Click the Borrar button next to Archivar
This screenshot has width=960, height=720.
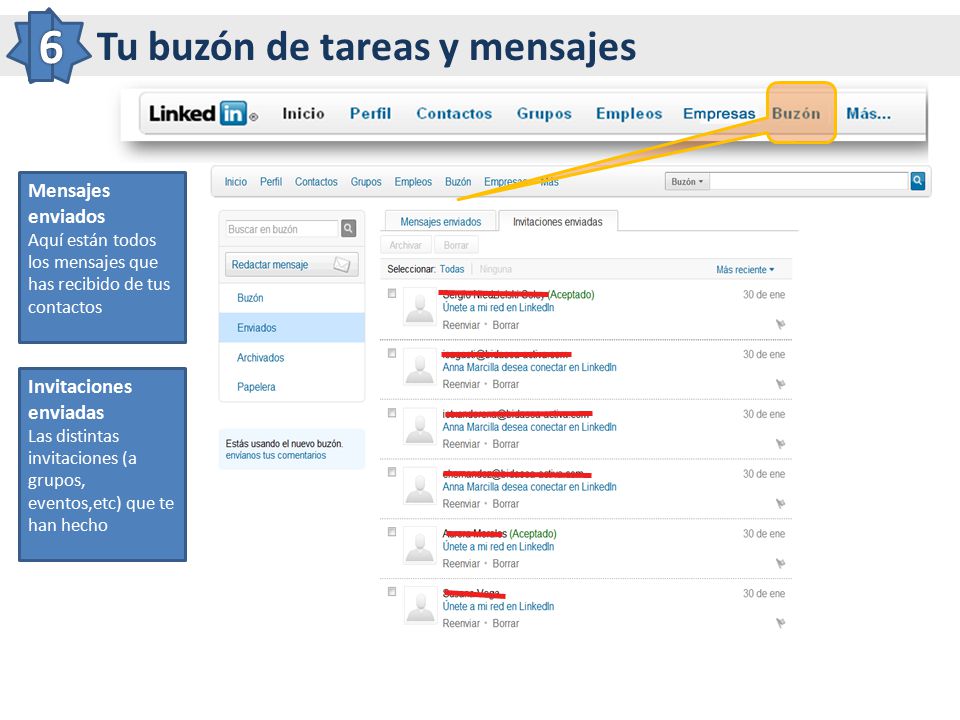click(x=456, y=245)
